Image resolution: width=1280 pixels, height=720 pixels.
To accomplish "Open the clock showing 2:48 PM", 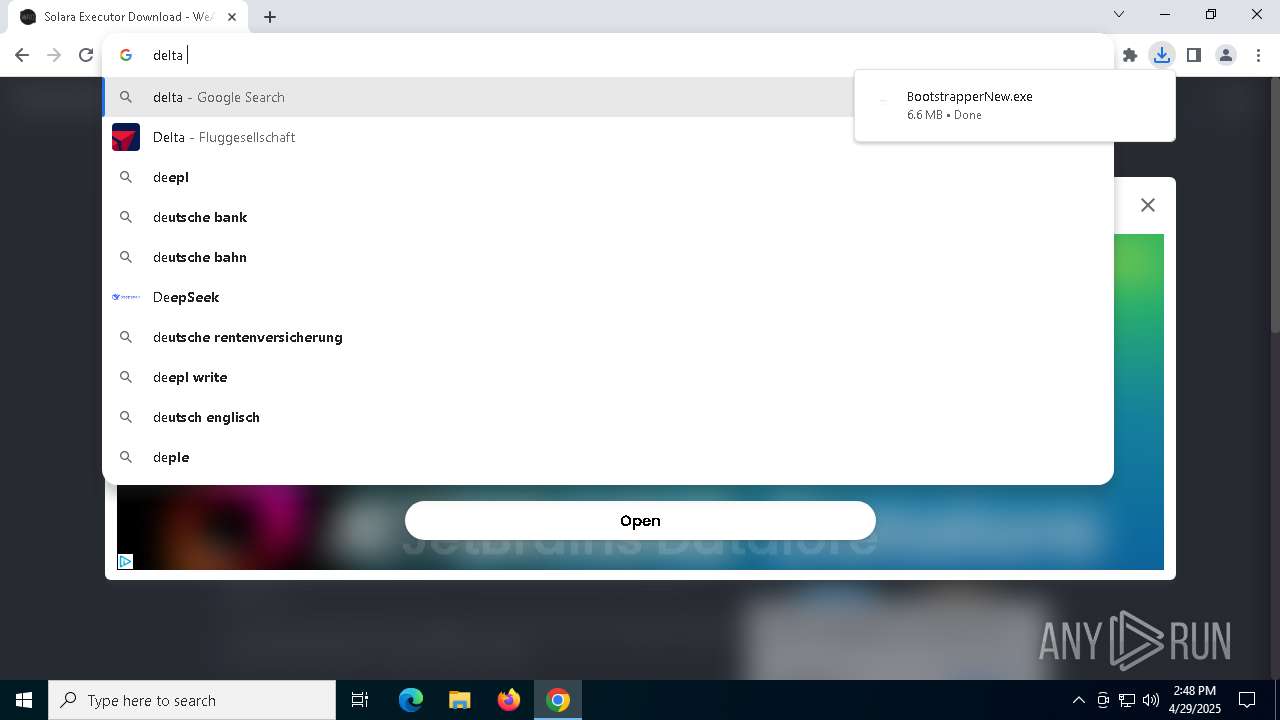I will (1195, 700).
